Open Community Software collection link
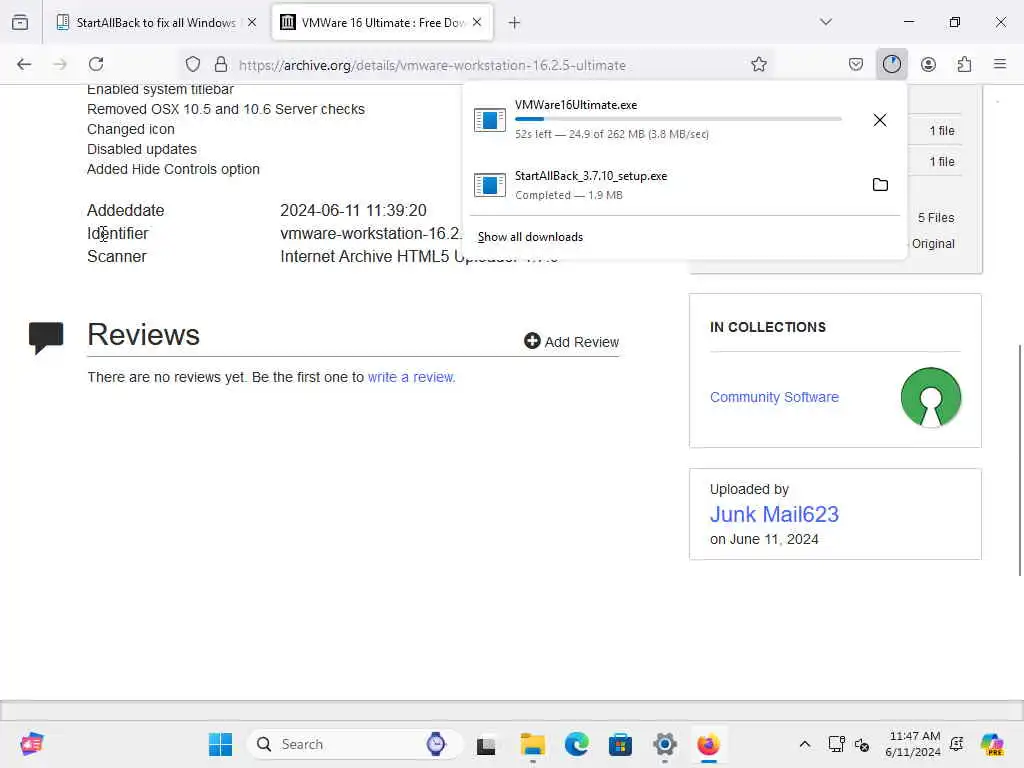 tap(774, 397)
